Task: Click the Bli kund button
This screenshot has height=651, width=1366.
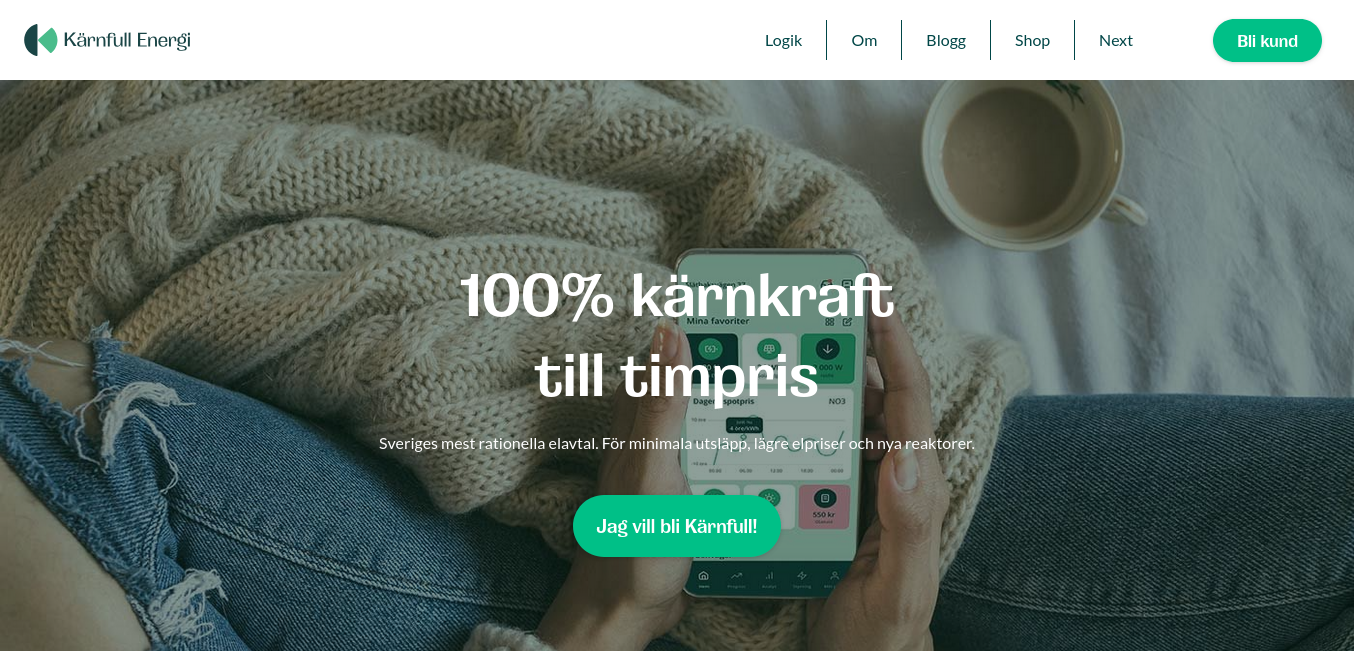Action: (1267, 41)
